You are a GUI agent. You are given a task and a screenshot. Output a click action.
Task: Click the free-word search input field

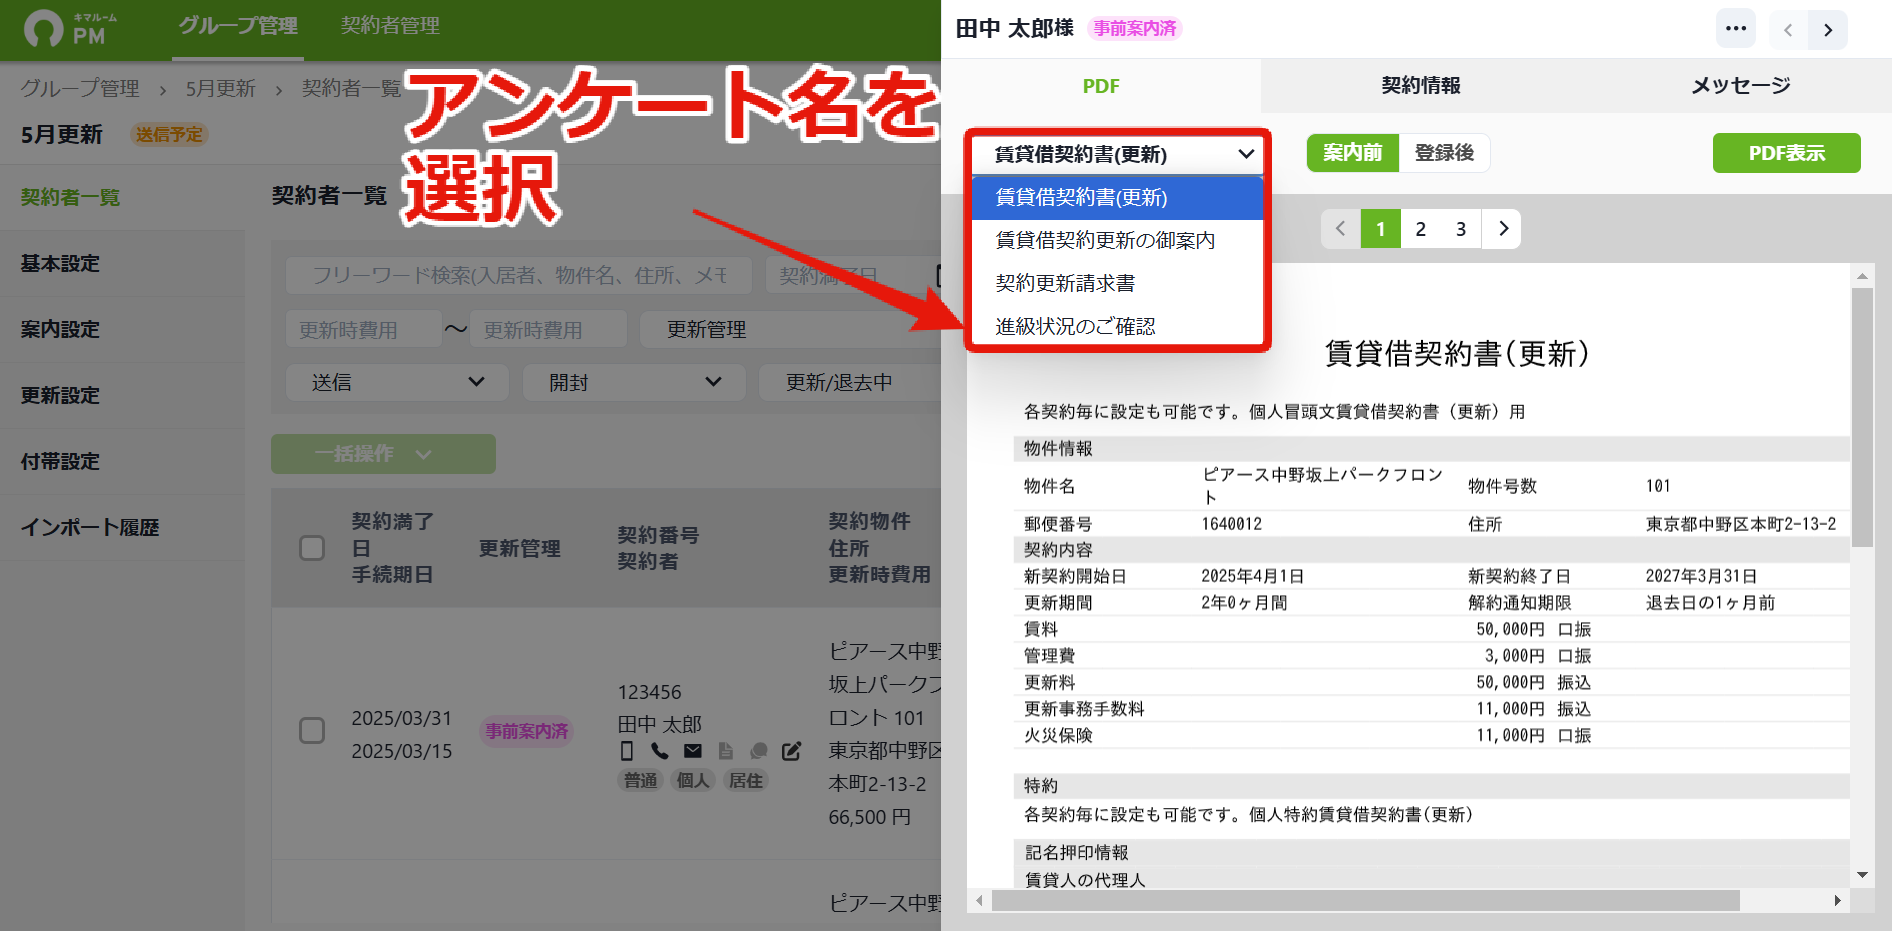[x=519, y=275]
